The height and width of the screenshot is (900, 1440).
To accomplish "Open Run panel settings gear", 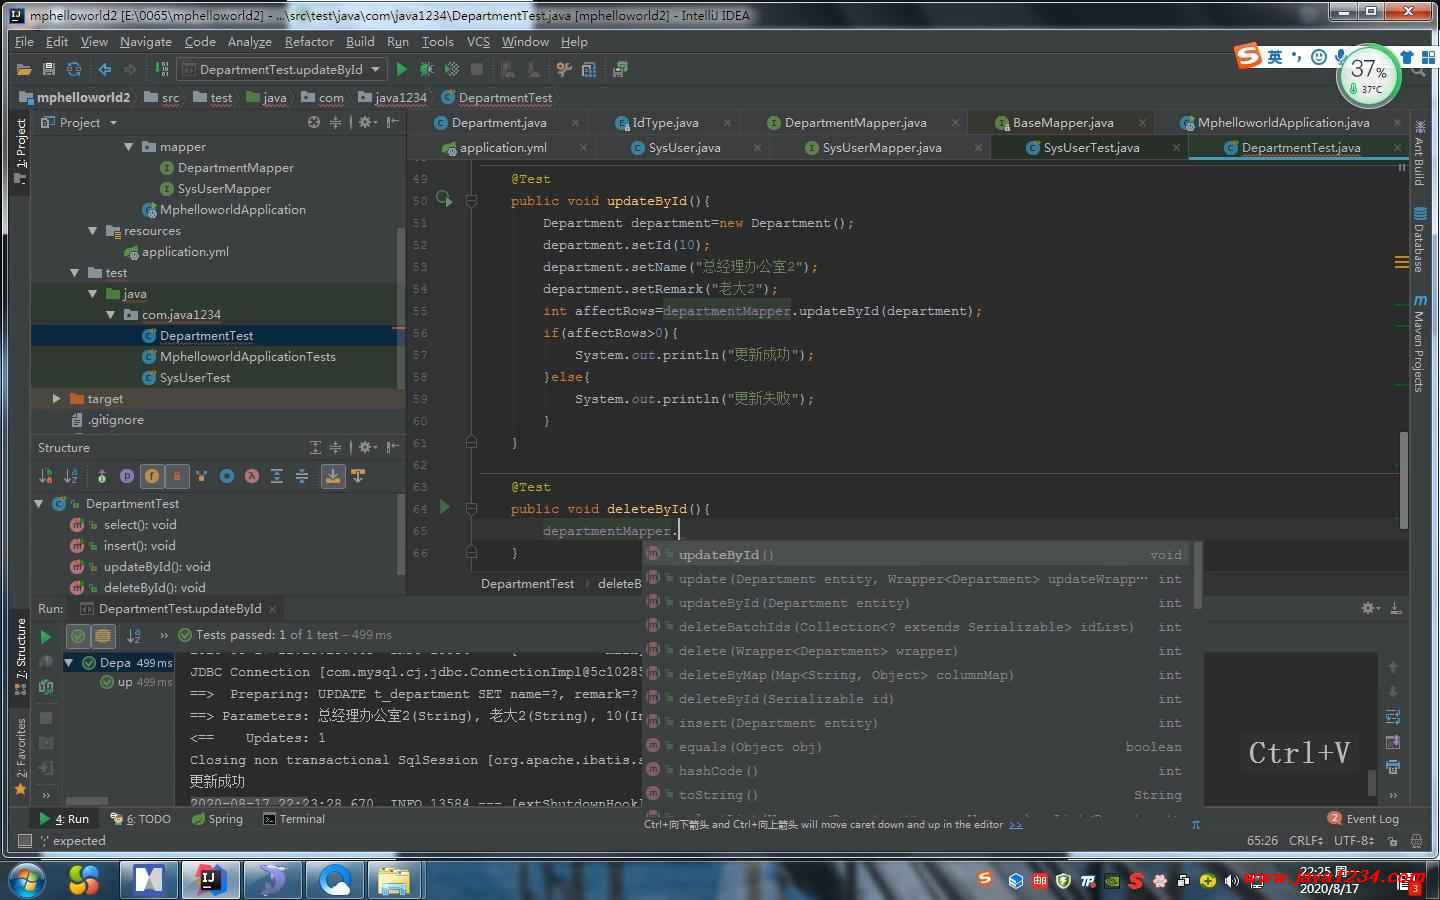I will point(1369,608).
